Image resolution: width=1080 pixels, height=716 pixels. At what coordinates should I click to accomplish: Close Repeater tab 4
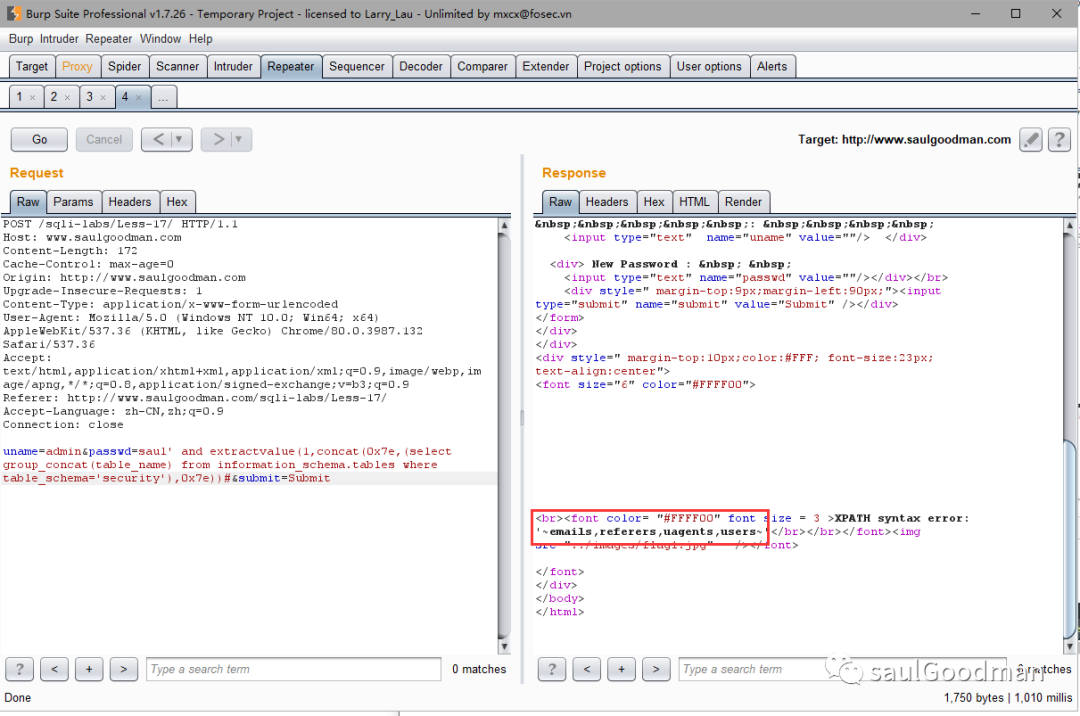click(x=138, y=98)
